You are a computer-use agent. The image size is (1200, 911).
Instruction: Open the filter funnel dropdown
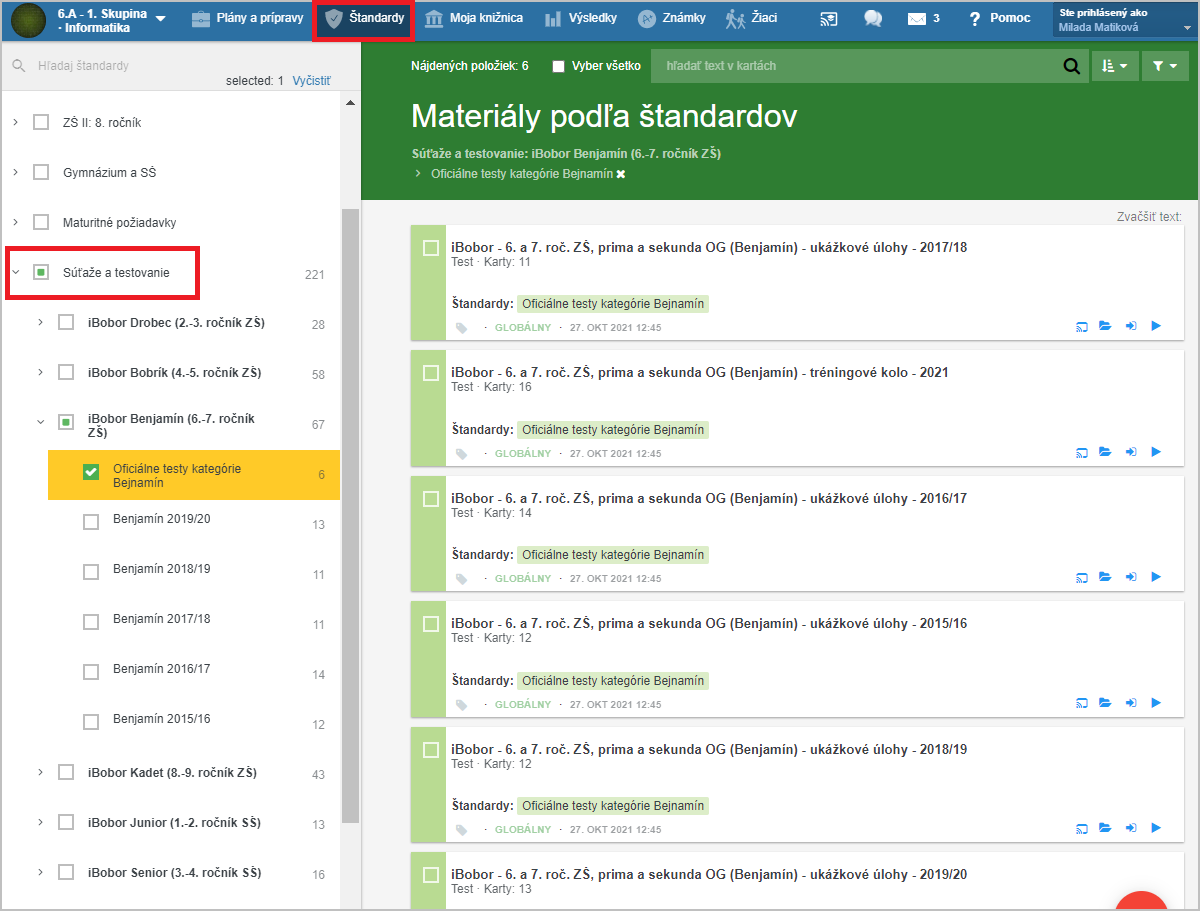[x=1163, y=66]
